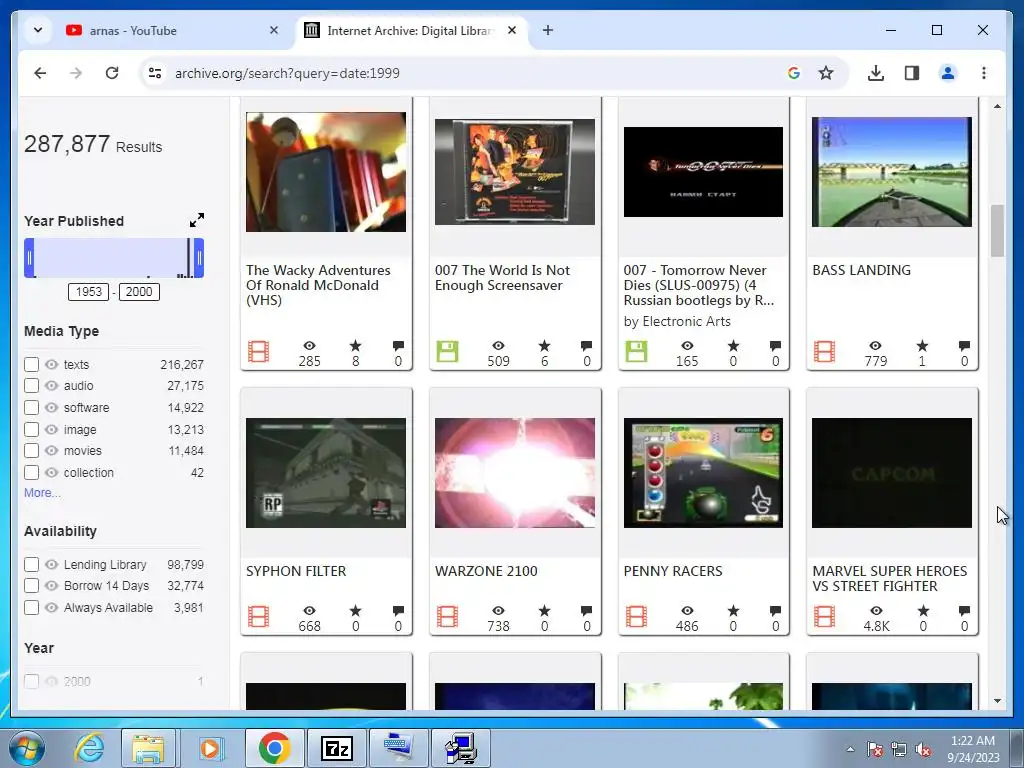Open the tab search dropdown arrow
The height and width of the screenshot is (768, 1024).
(x=38, y=30)
